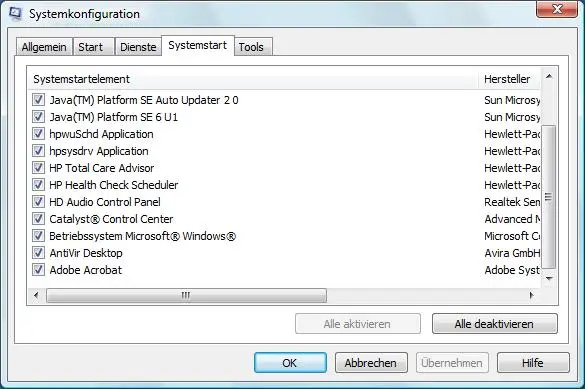Click the Systemkonfiguration title bar icon
The height and width of the screenshot is (389, 585).
[x=15, y=13]
